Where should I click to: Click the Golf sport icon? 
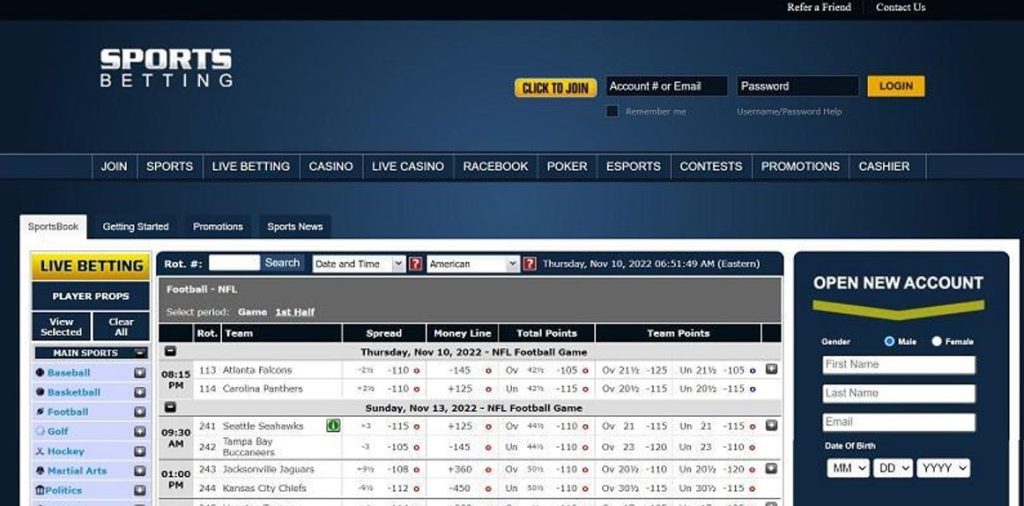coord(40,431)
